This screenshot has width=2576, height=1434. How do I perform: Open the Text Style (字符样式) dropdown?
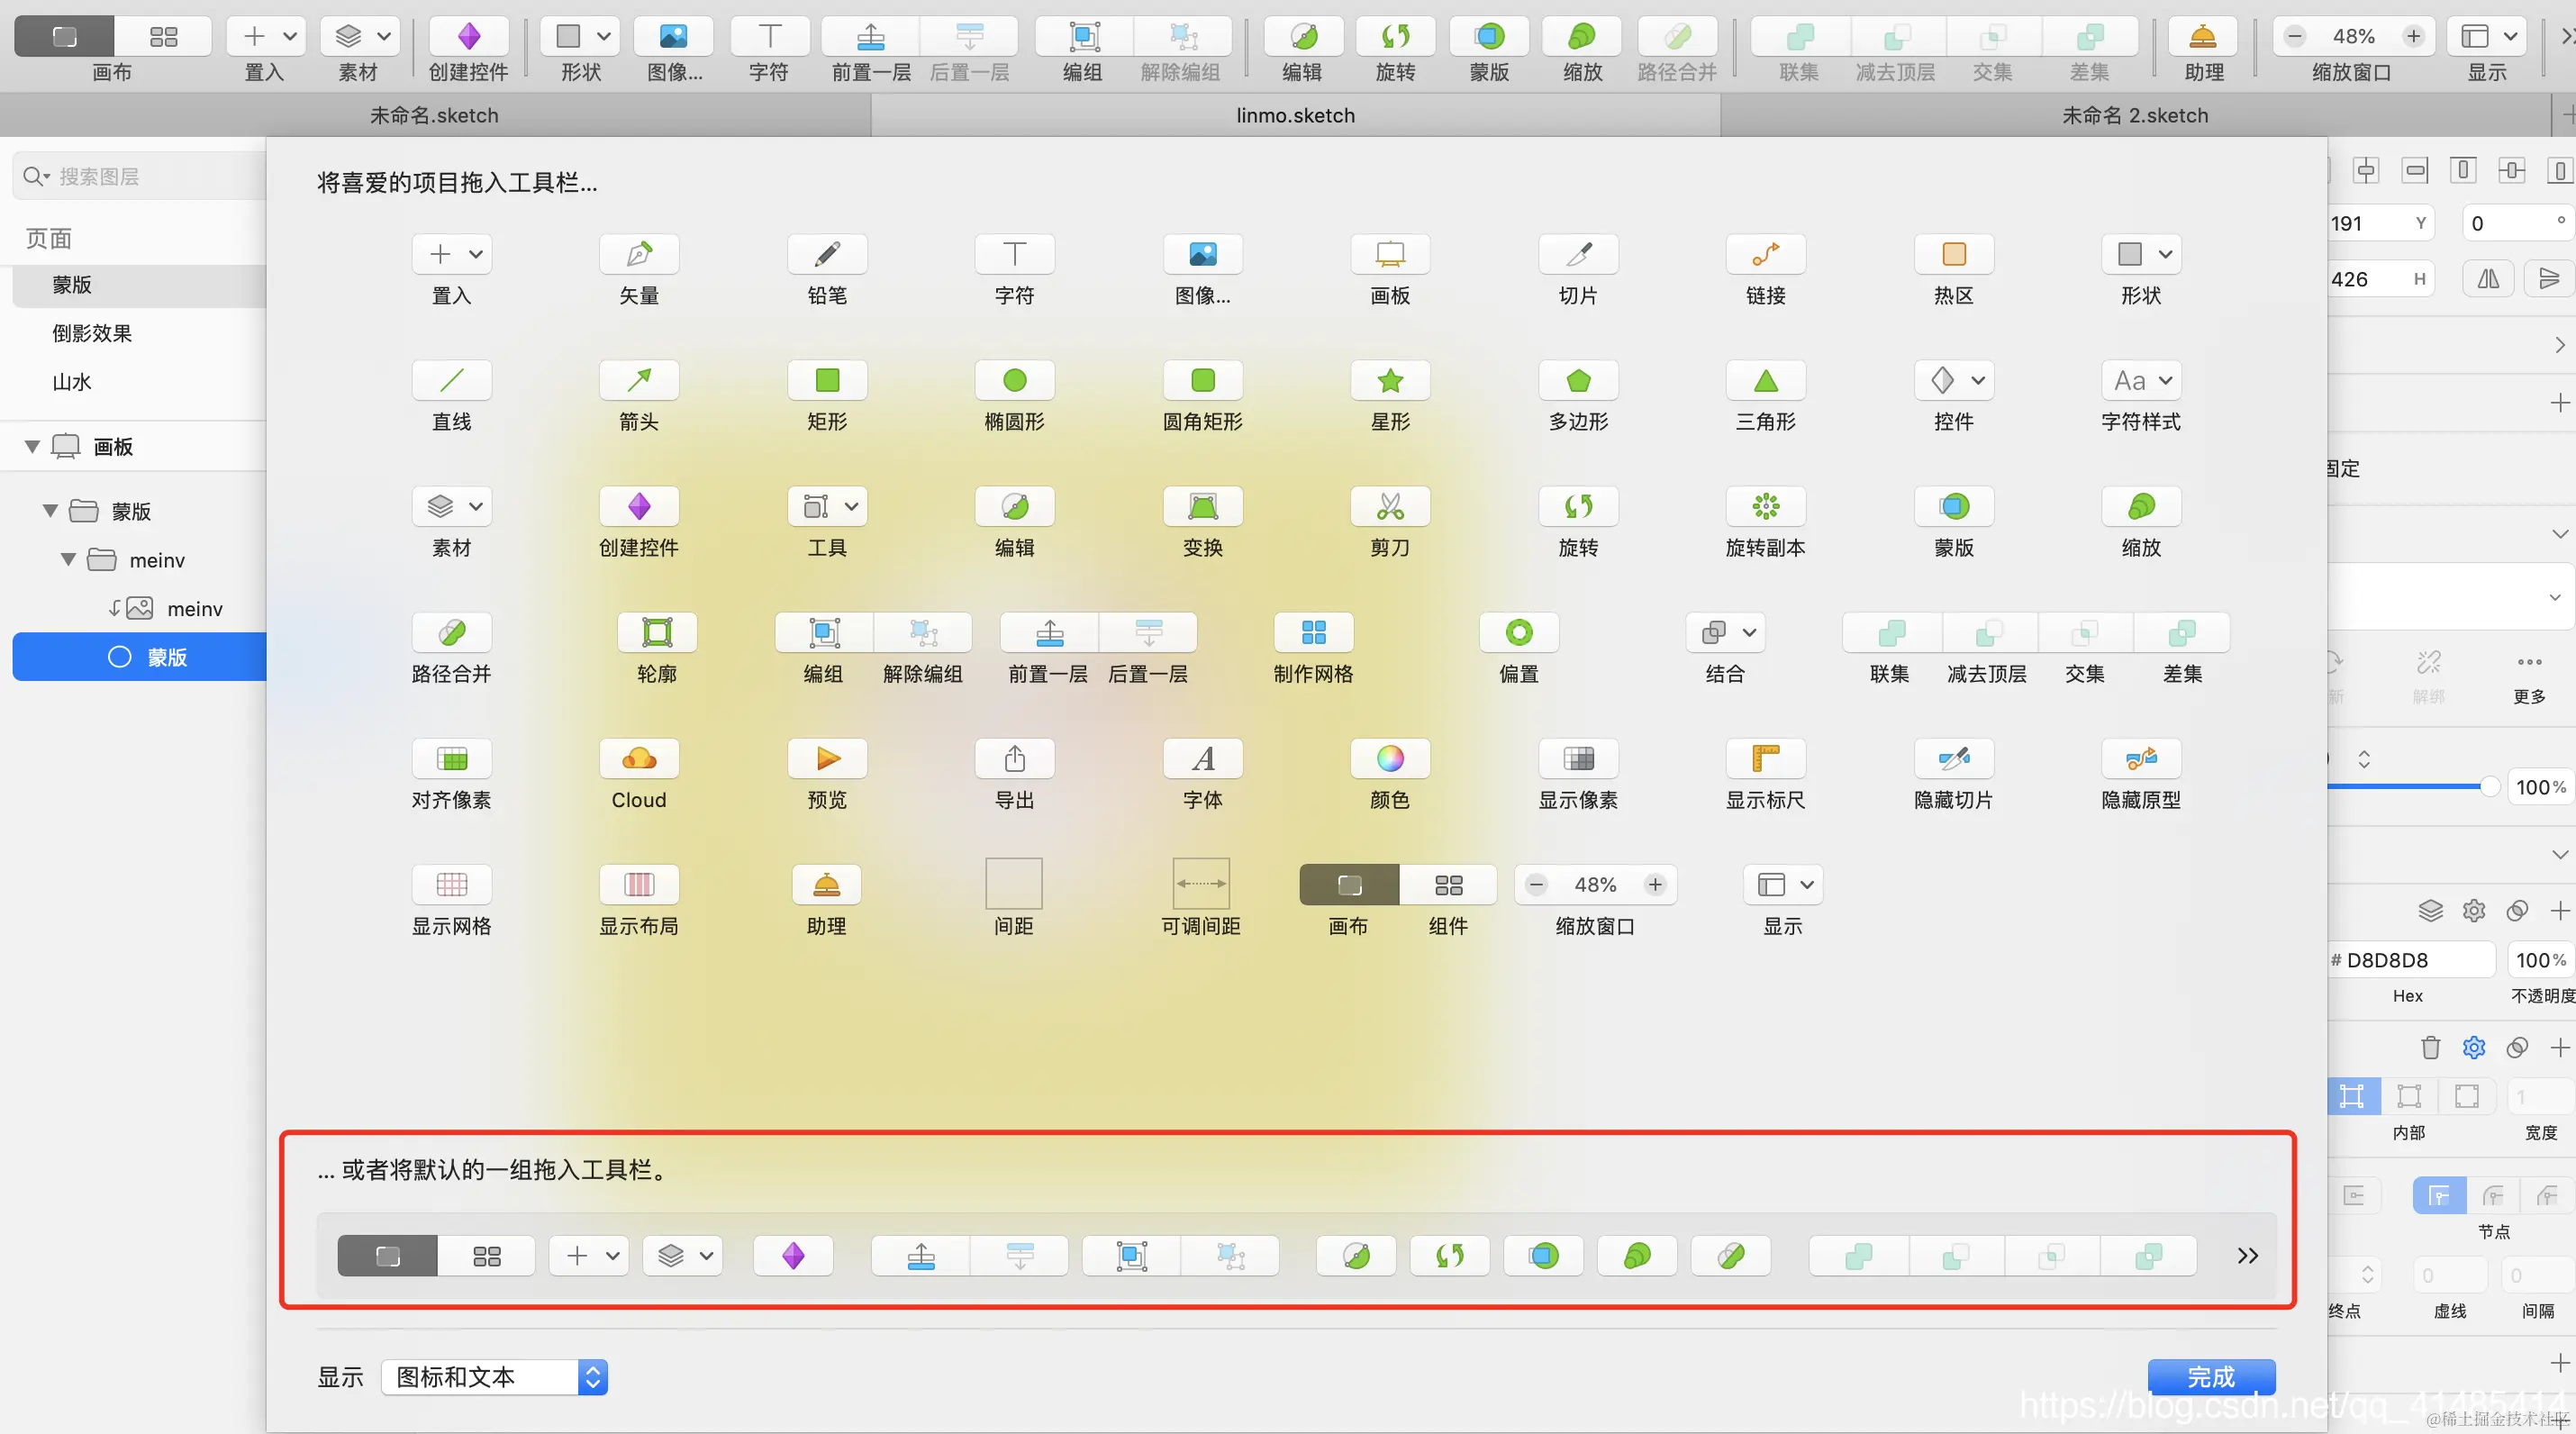2141,380
